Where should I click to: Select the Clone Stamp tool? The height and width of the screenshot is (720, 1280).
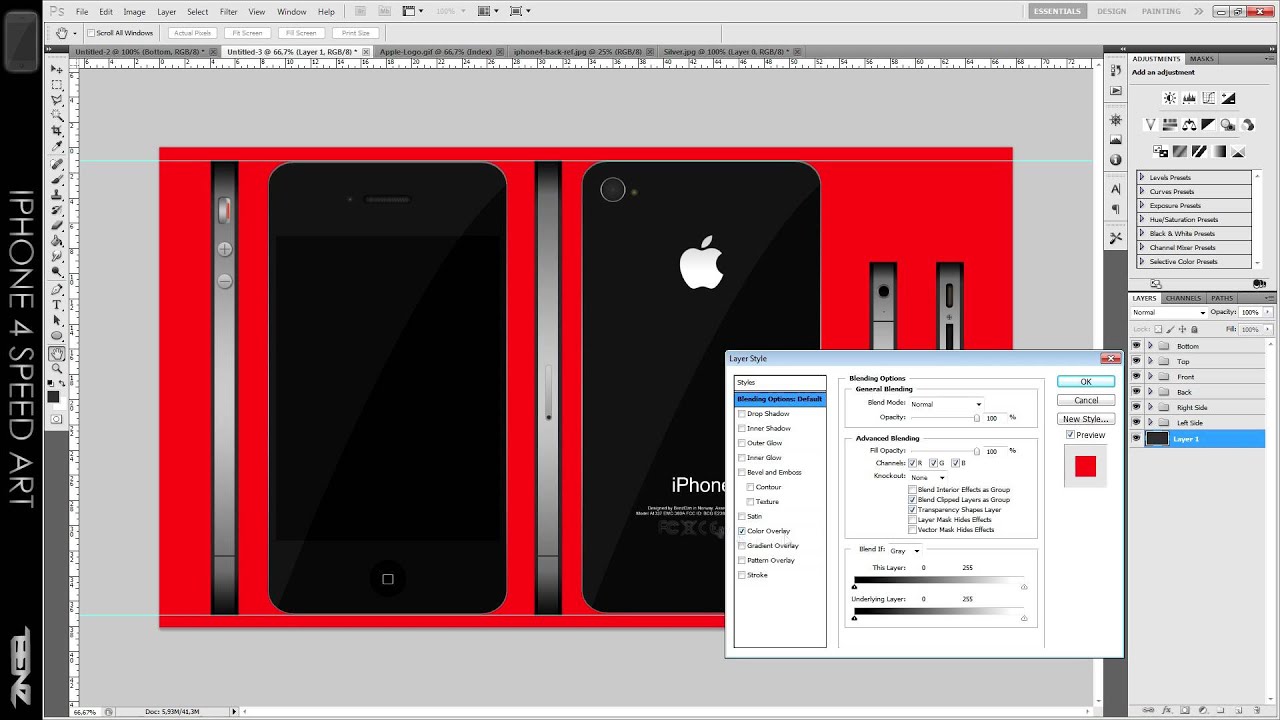point(57,194)
